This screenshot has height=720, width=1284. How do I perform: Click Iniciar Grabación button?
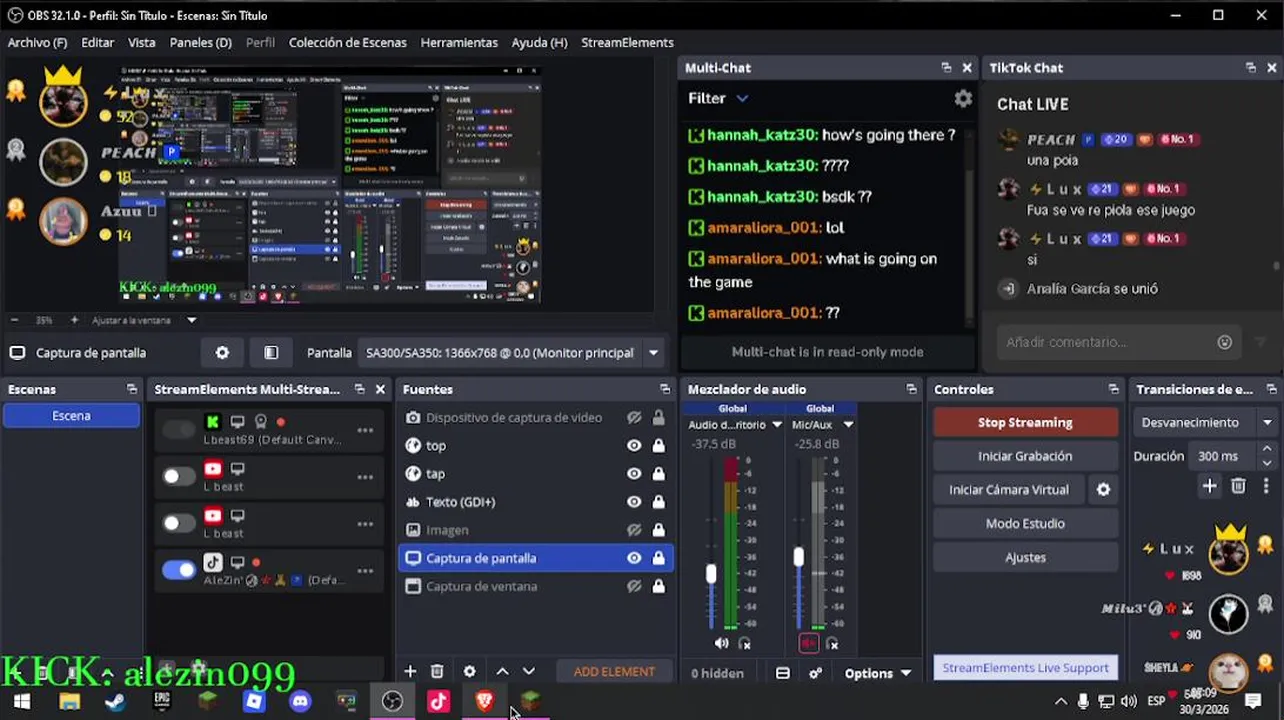pos(1025,456)
